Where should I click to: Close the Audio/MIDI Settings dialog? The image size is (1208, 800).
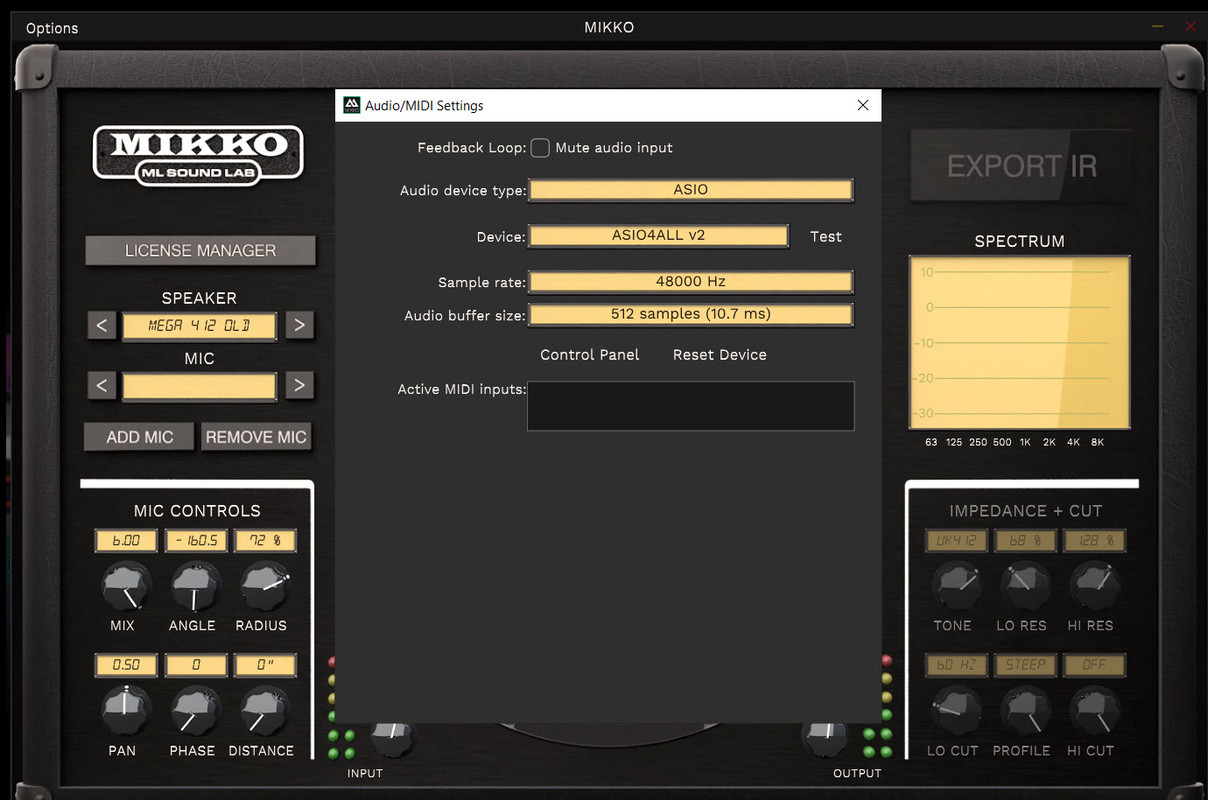tap(863, 105)
